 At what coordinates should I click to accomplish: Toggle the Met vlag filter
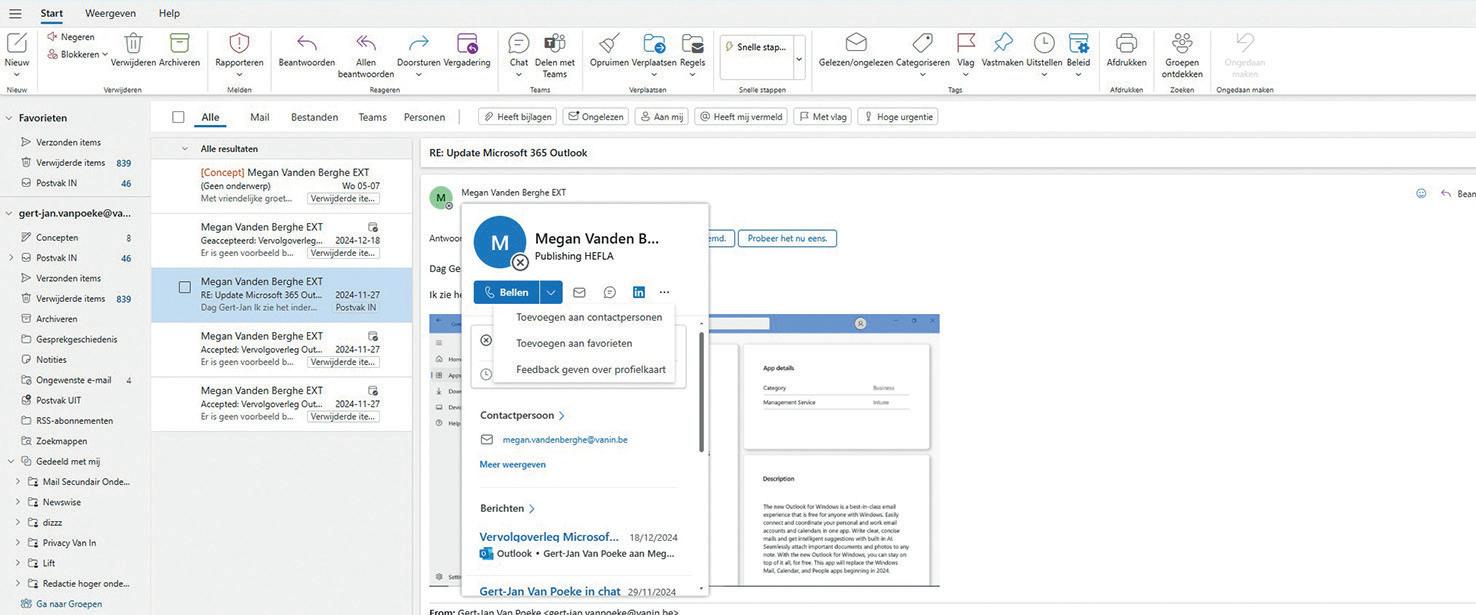(x=822, y=117)
